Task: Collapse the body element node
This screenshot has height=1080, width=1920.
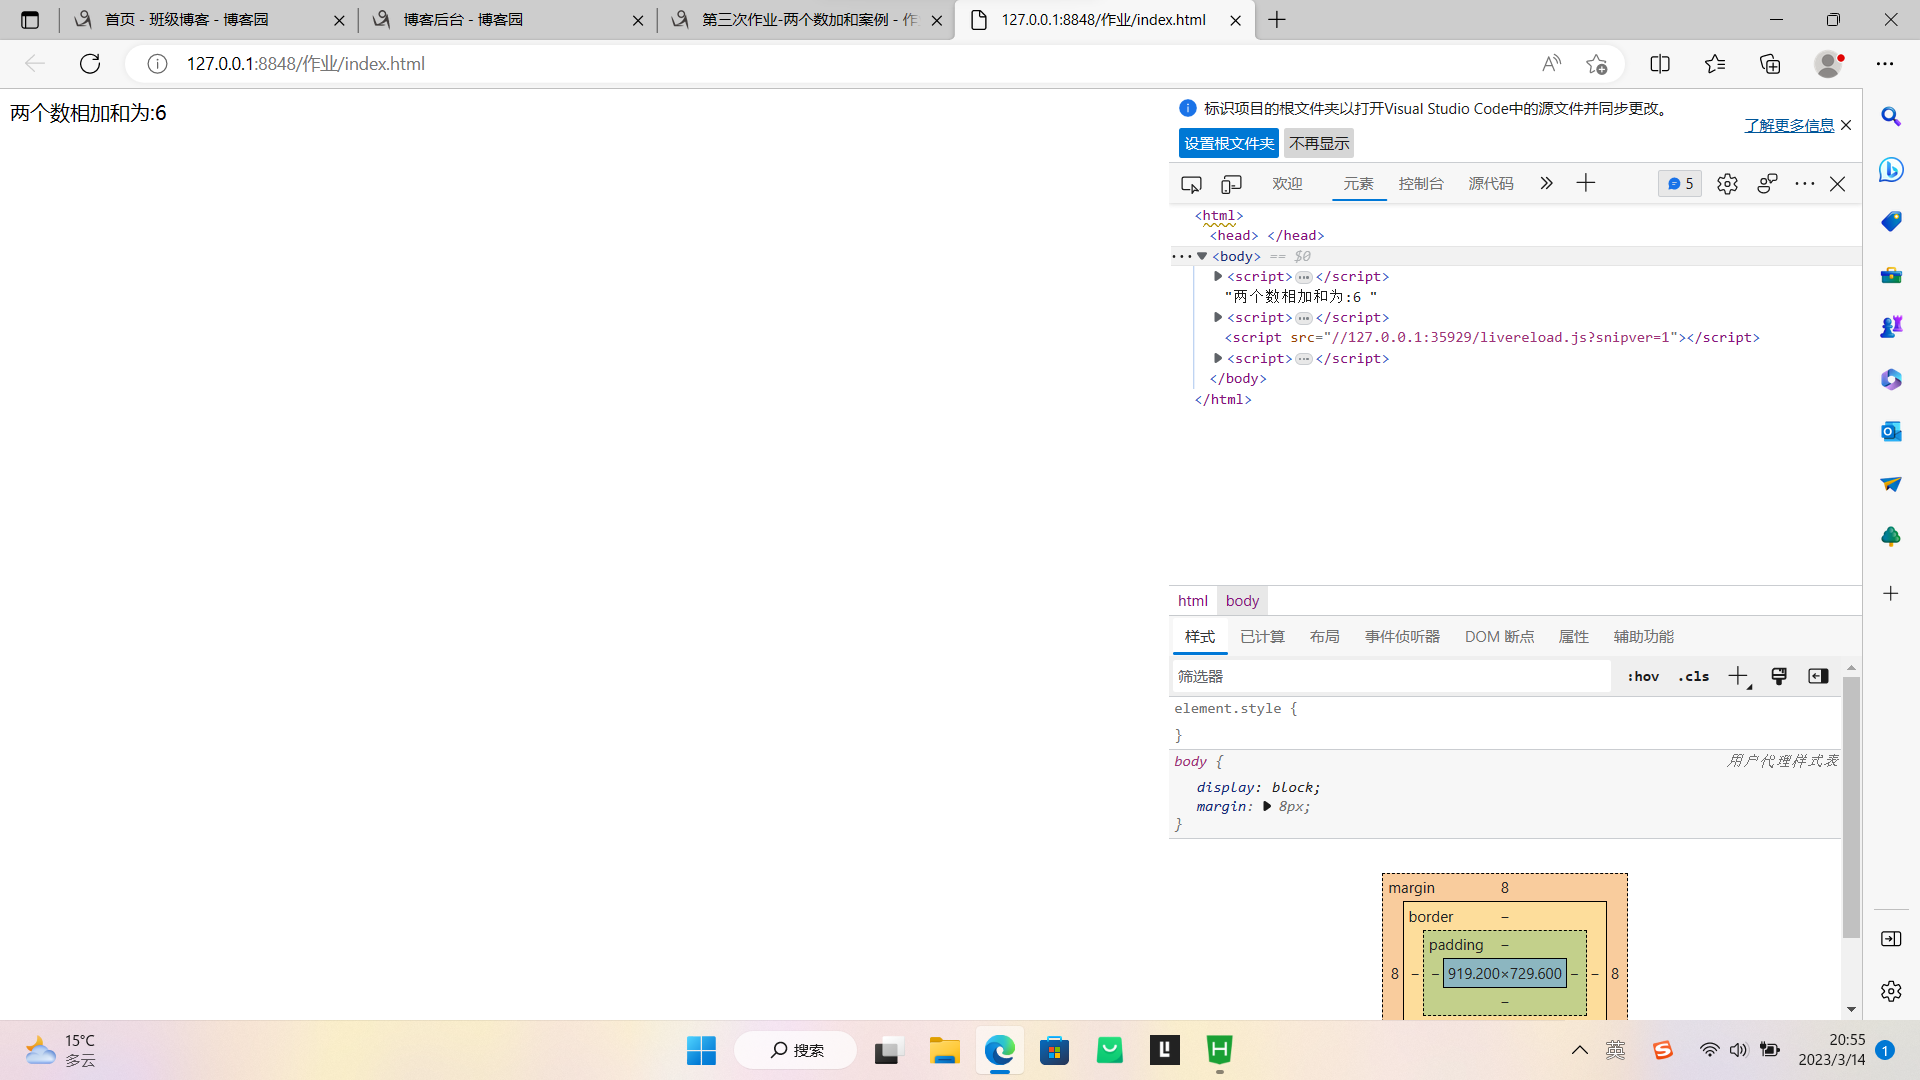Action: tap(1202, 256)
